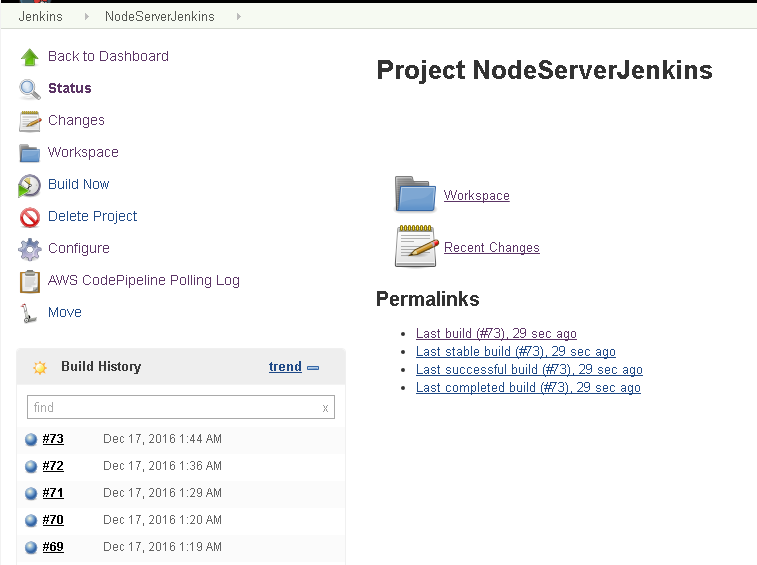The image size is (757, 565).
Task: Go to Jenkins breadcrumb home
Action: (41, 16)
